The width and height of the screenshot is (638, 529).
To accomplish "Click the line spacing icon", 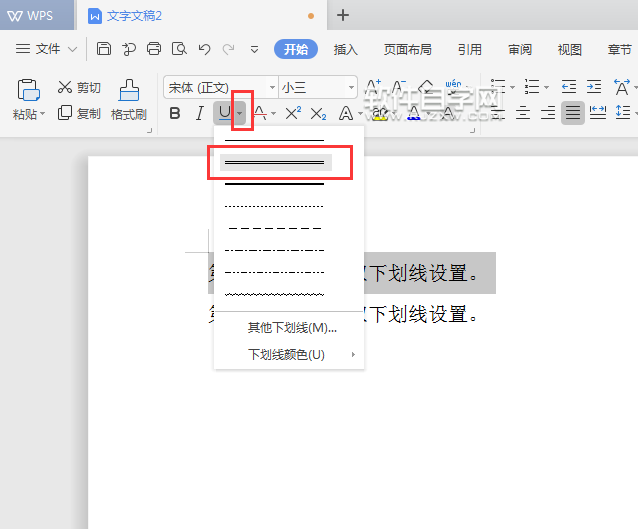I will [x=623, y=112].
